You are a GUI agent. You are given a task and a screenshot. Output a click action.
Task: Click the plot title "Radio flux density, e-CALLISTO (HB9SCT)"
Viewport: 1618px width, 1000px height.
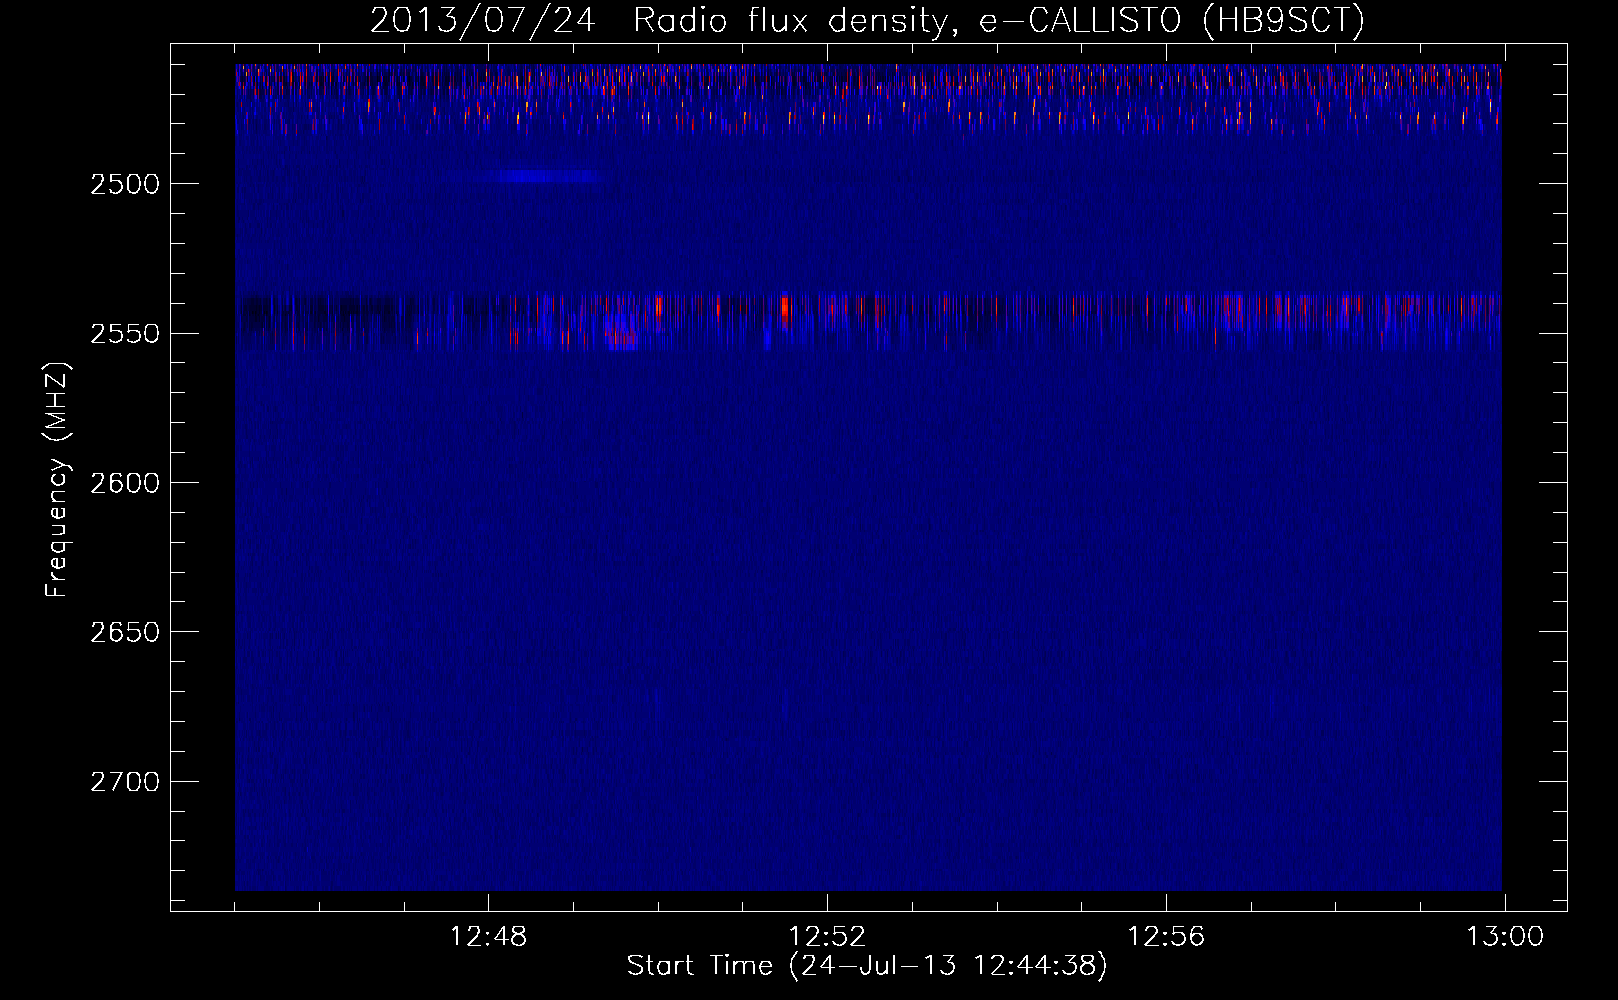tap(998, 20)
